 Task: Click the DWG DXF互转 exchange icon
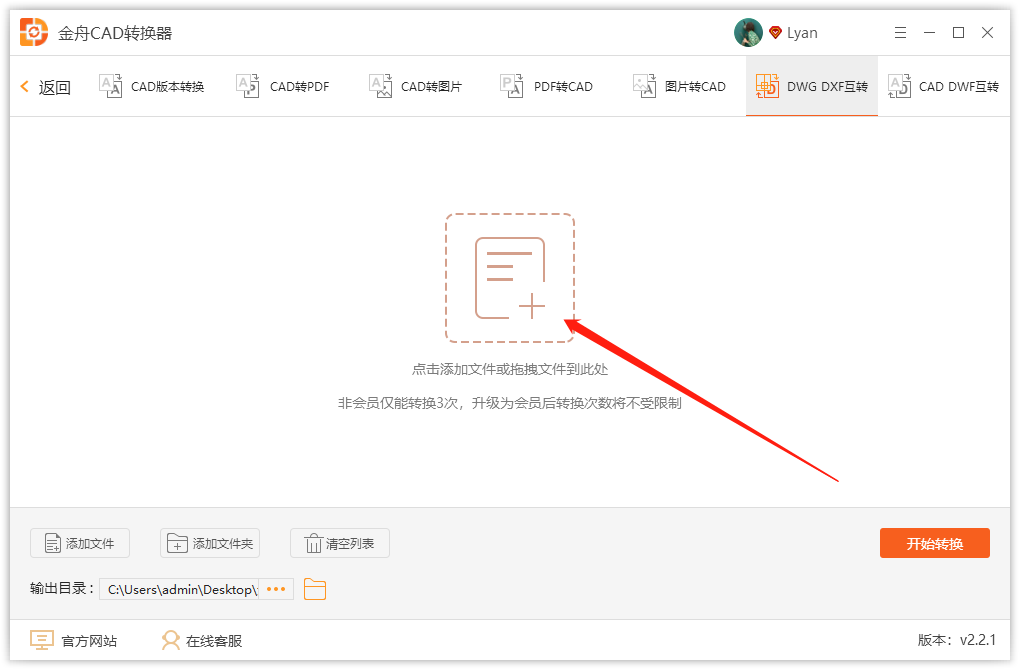767,86
